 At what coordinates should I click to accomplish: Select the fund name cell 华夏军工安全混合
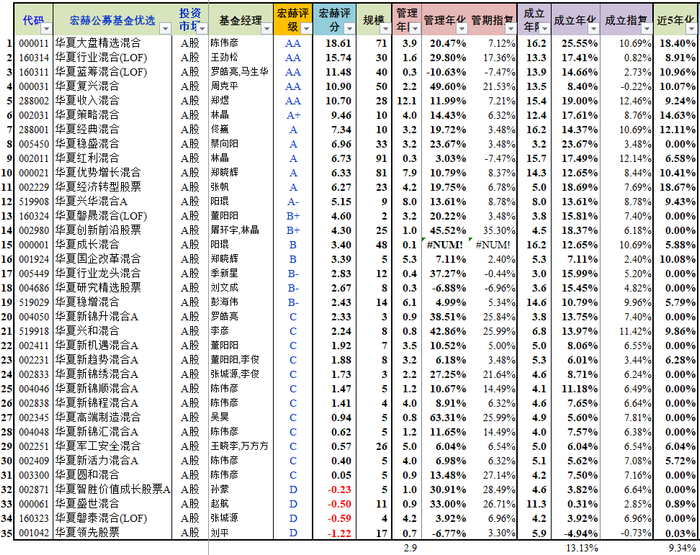coord(112,447)
